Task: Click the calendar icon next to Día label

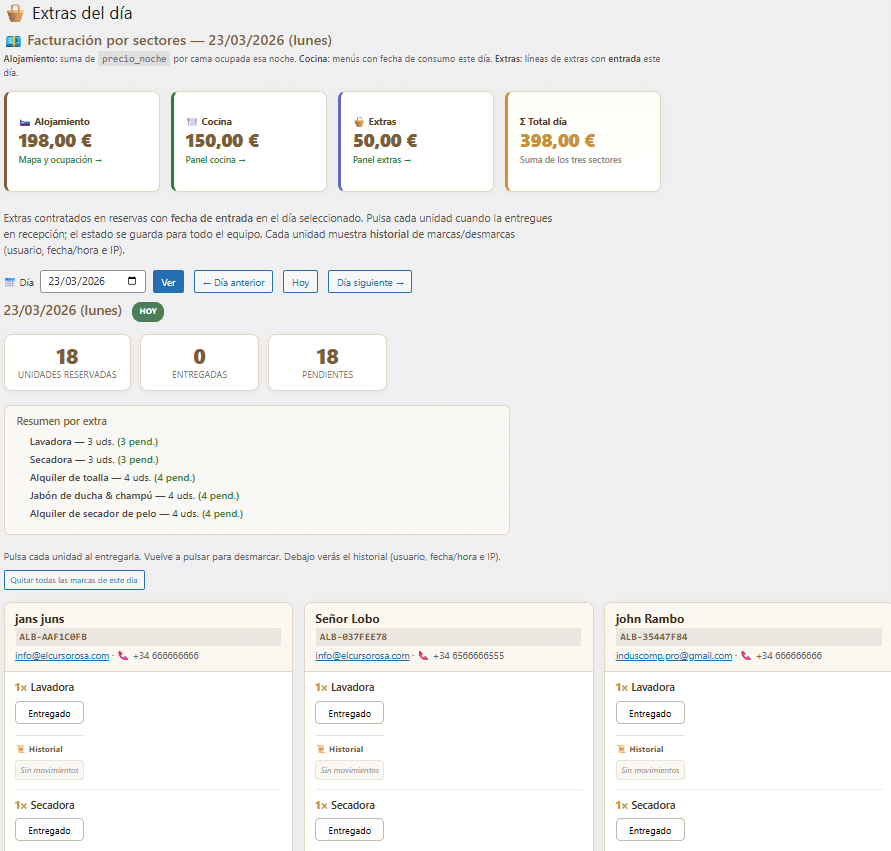Action: coord(10,283)
